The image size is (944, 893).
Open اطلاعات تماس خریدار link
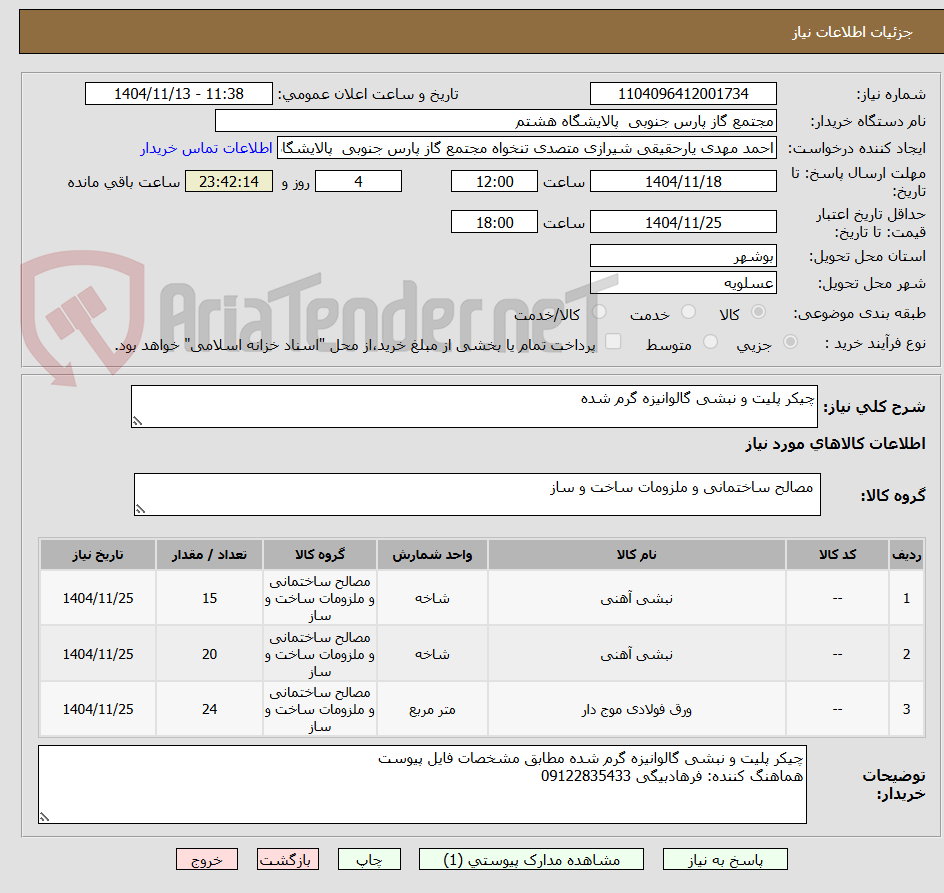pyautogui.click(x=206, y=148)
